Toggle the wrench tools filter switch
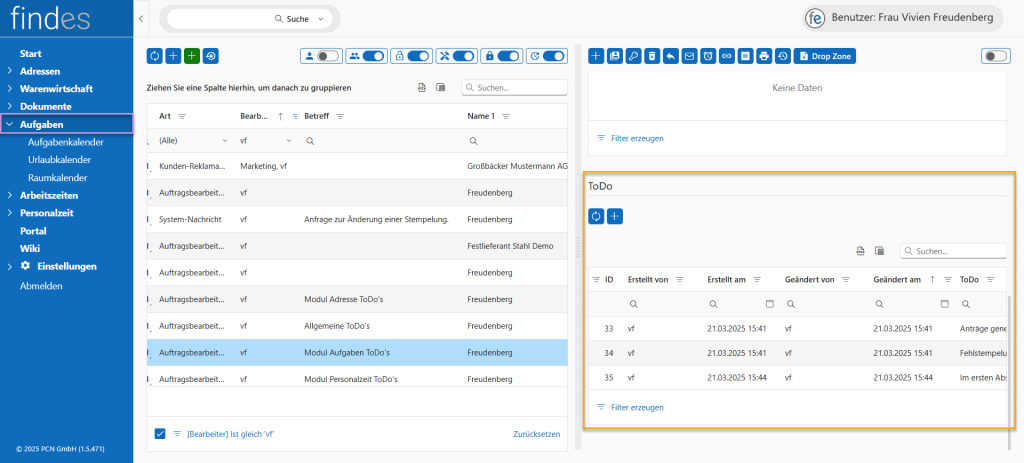This screenshot has width=1024, height=463. click(461, 57)
